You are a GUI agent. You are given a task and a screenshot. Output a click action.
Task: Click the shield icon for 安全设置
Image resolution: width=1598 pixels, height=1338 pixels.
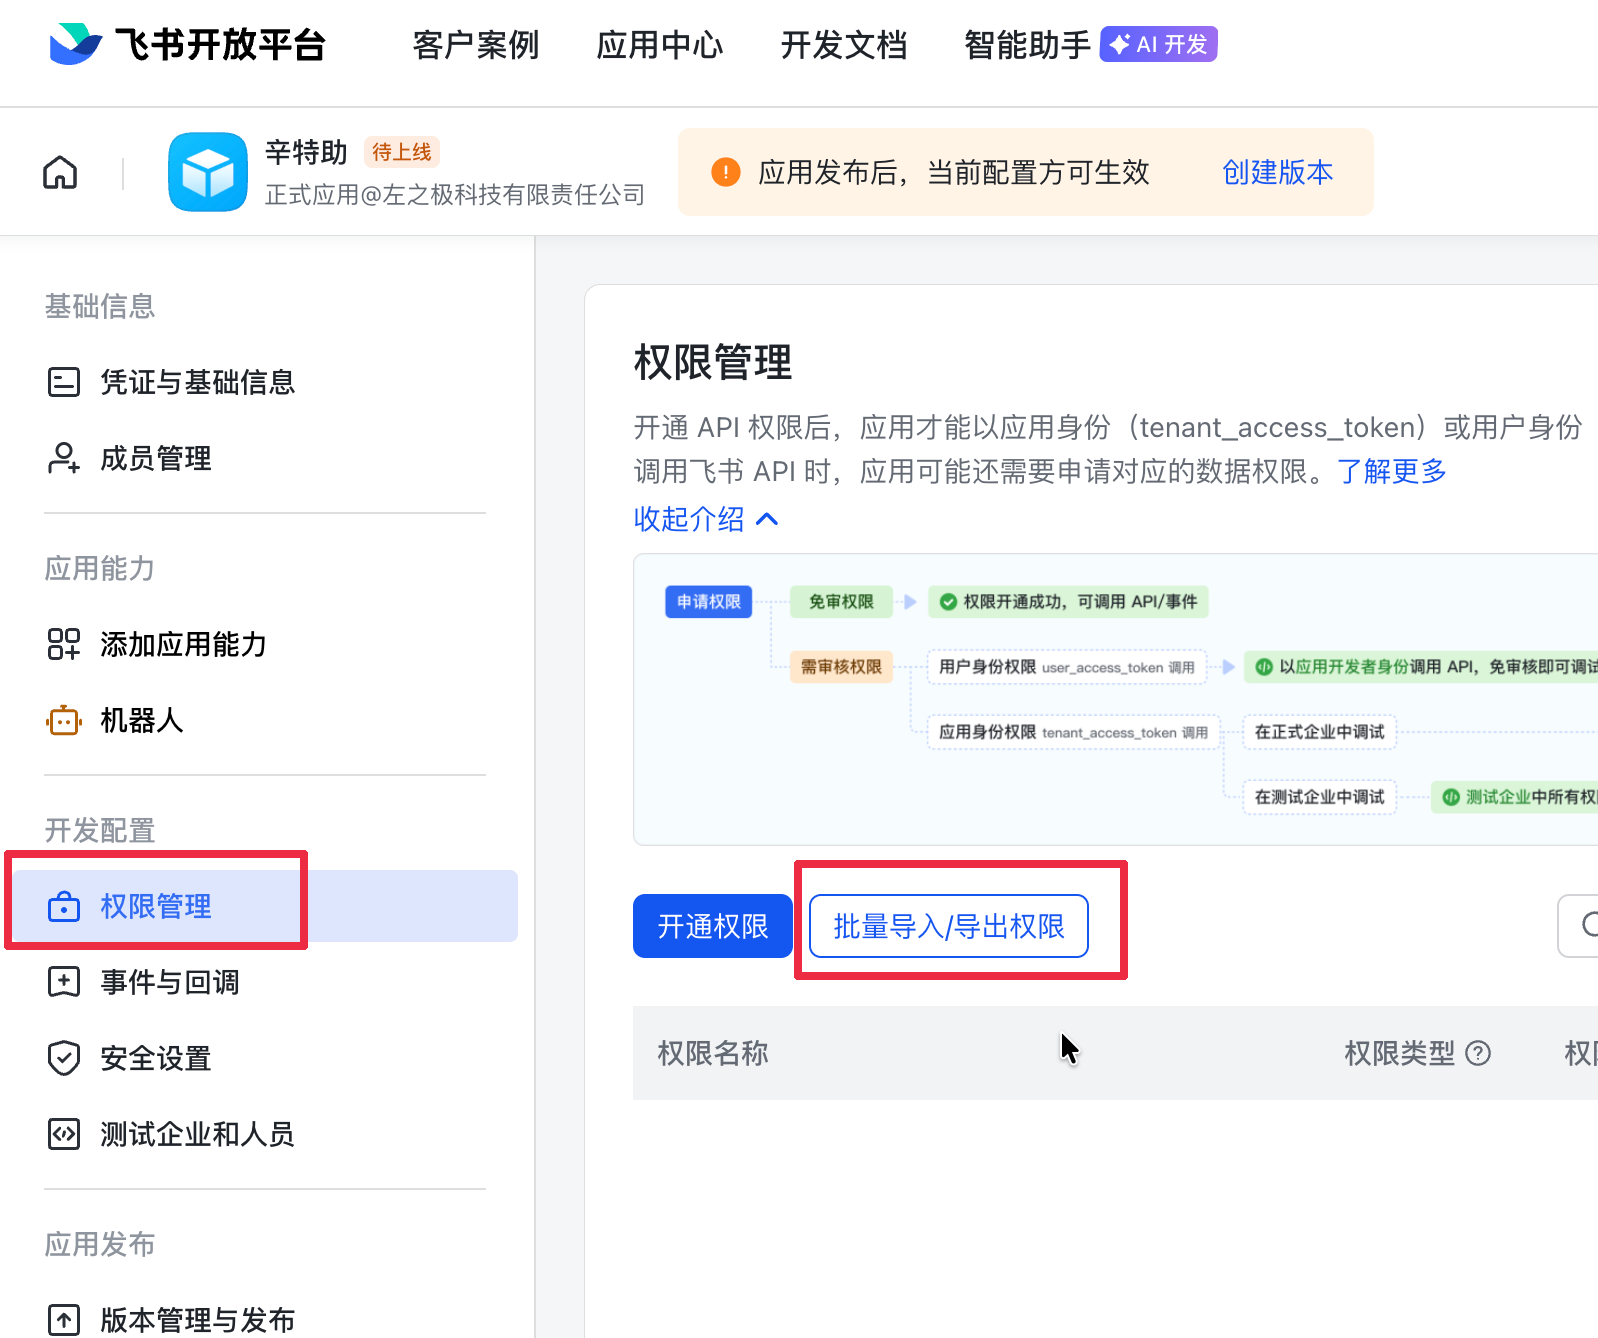click(64, 1058)
